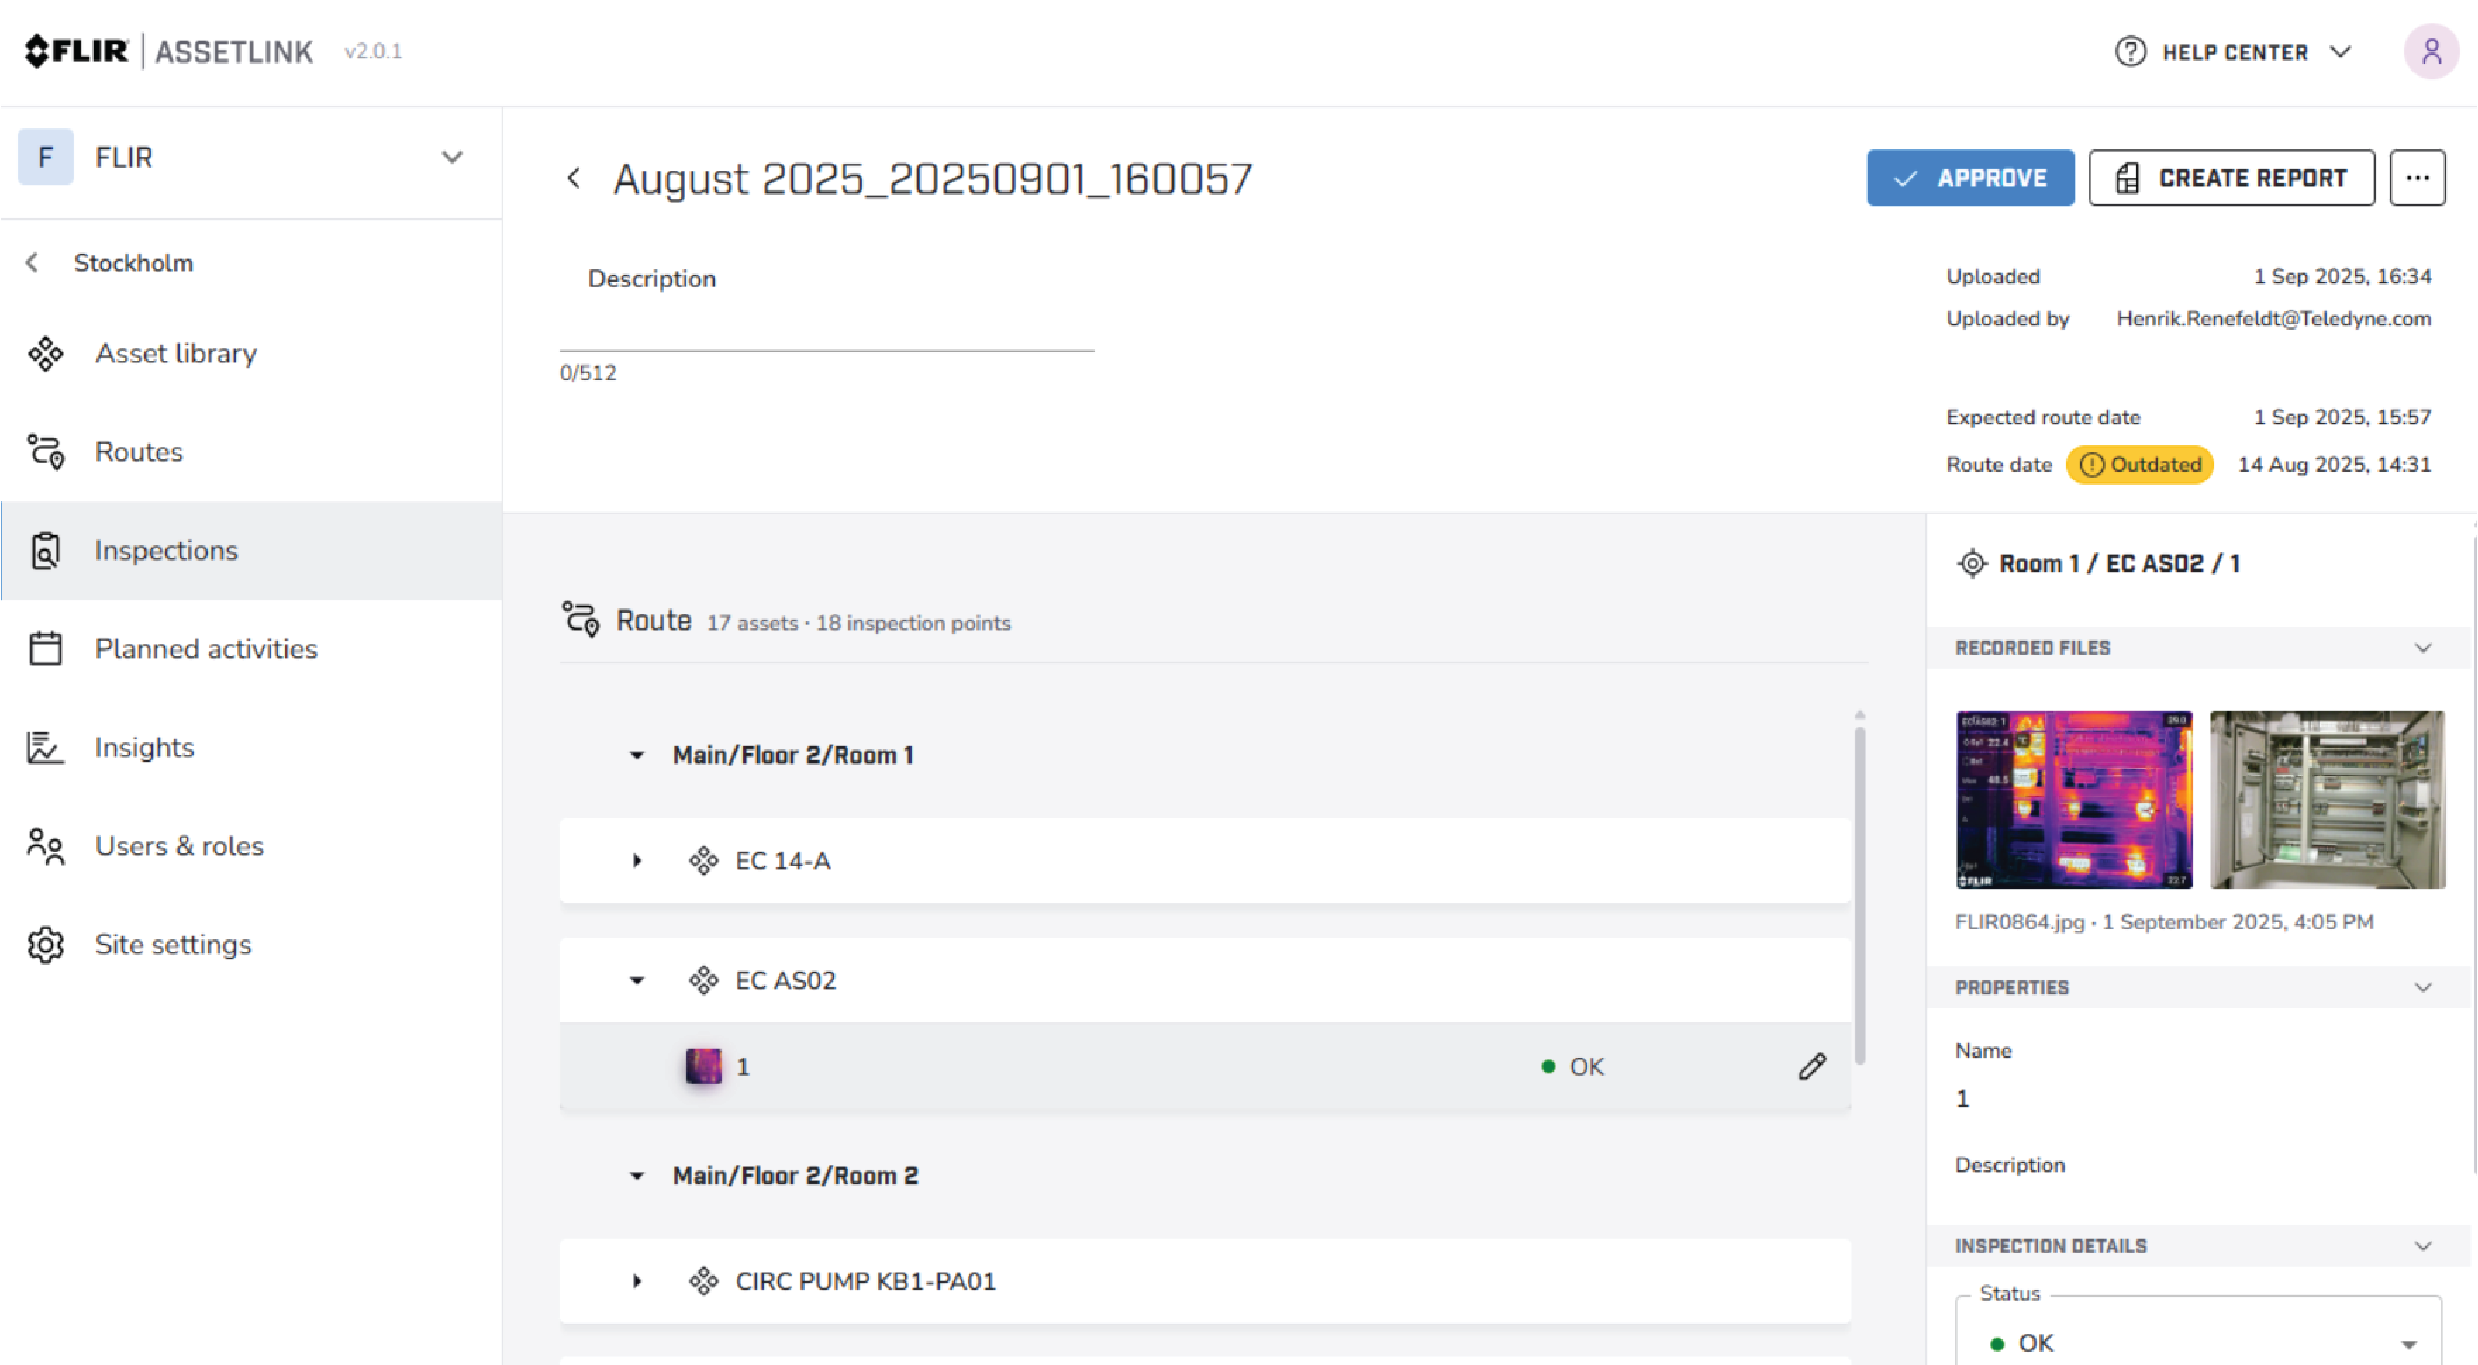Screen dimensions: 2478x1365
Task: Click the Help Center question mark icon
Action: click(2130, 52)
